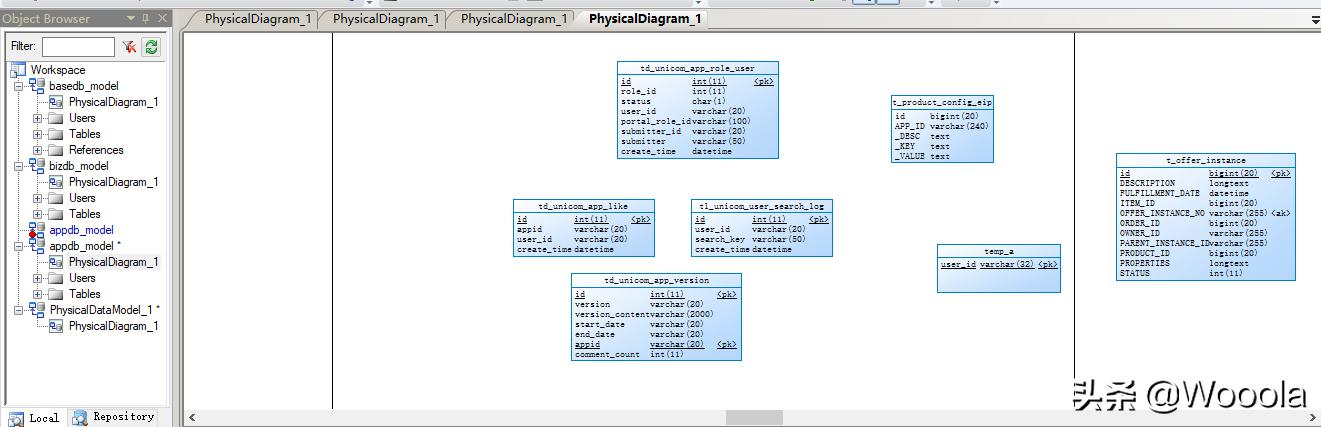Close the Object Browser panel

coord(161,18)
